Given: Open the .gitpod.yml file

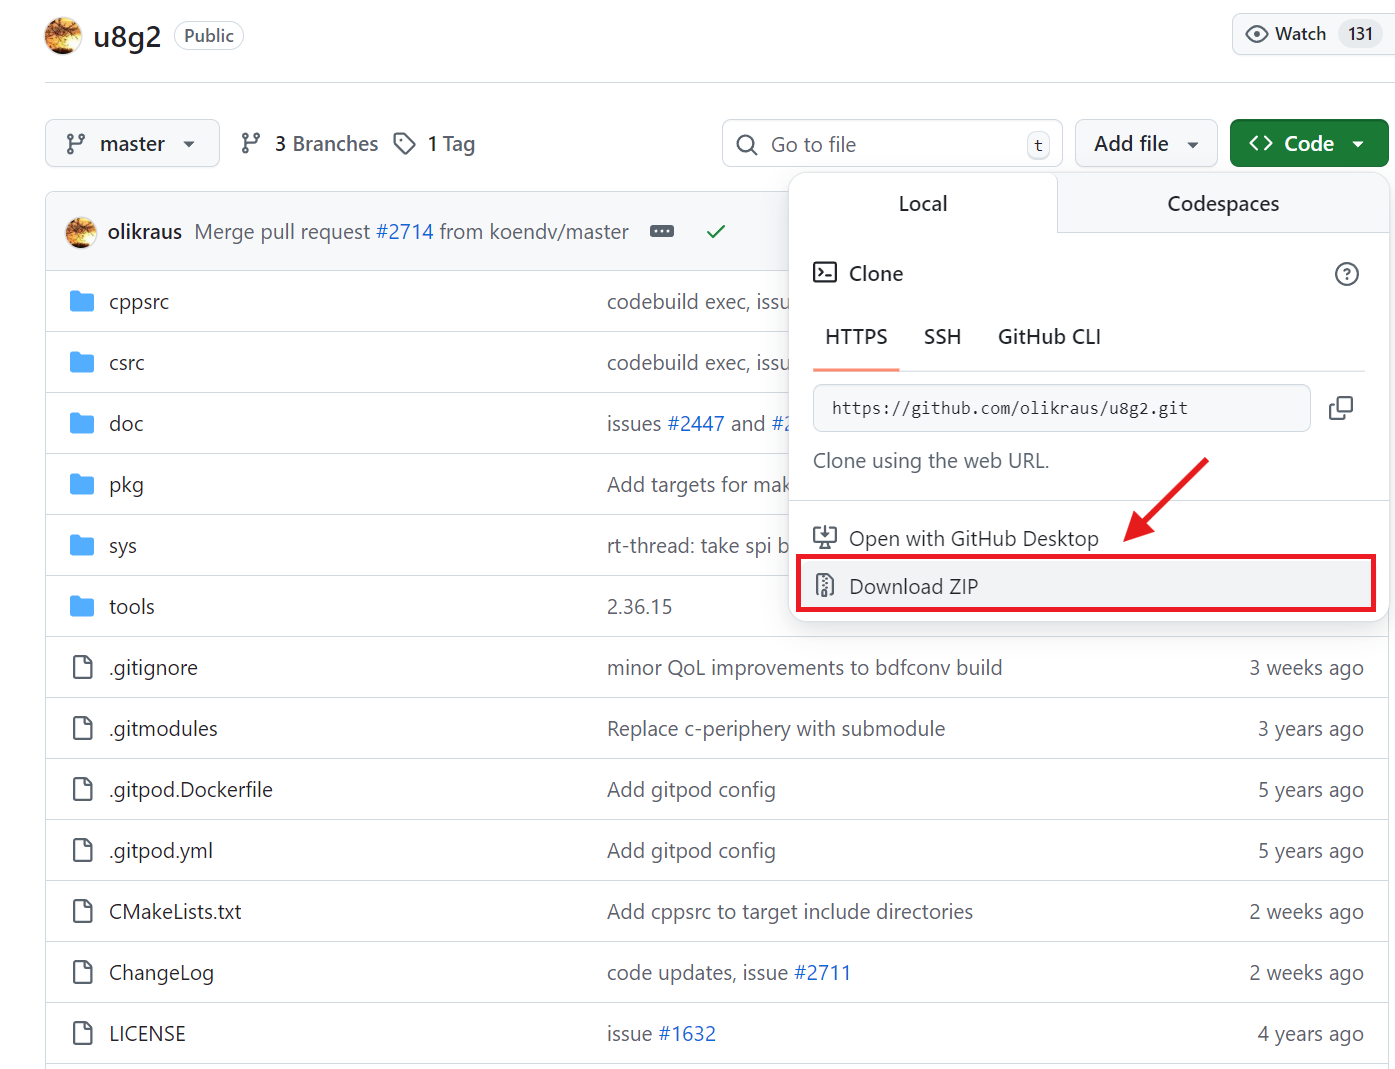Looking at the screenshot, I should point(161,851).
